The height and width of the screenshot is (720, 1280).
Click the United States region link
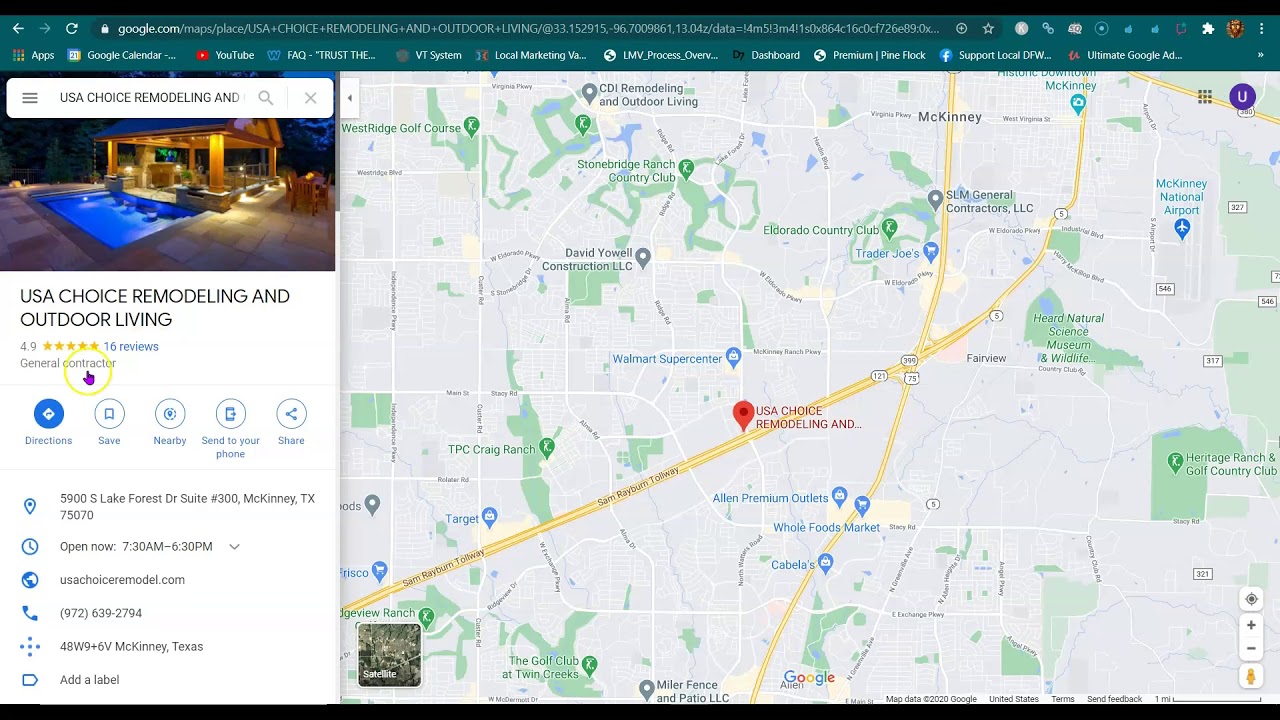(1014, 699)
